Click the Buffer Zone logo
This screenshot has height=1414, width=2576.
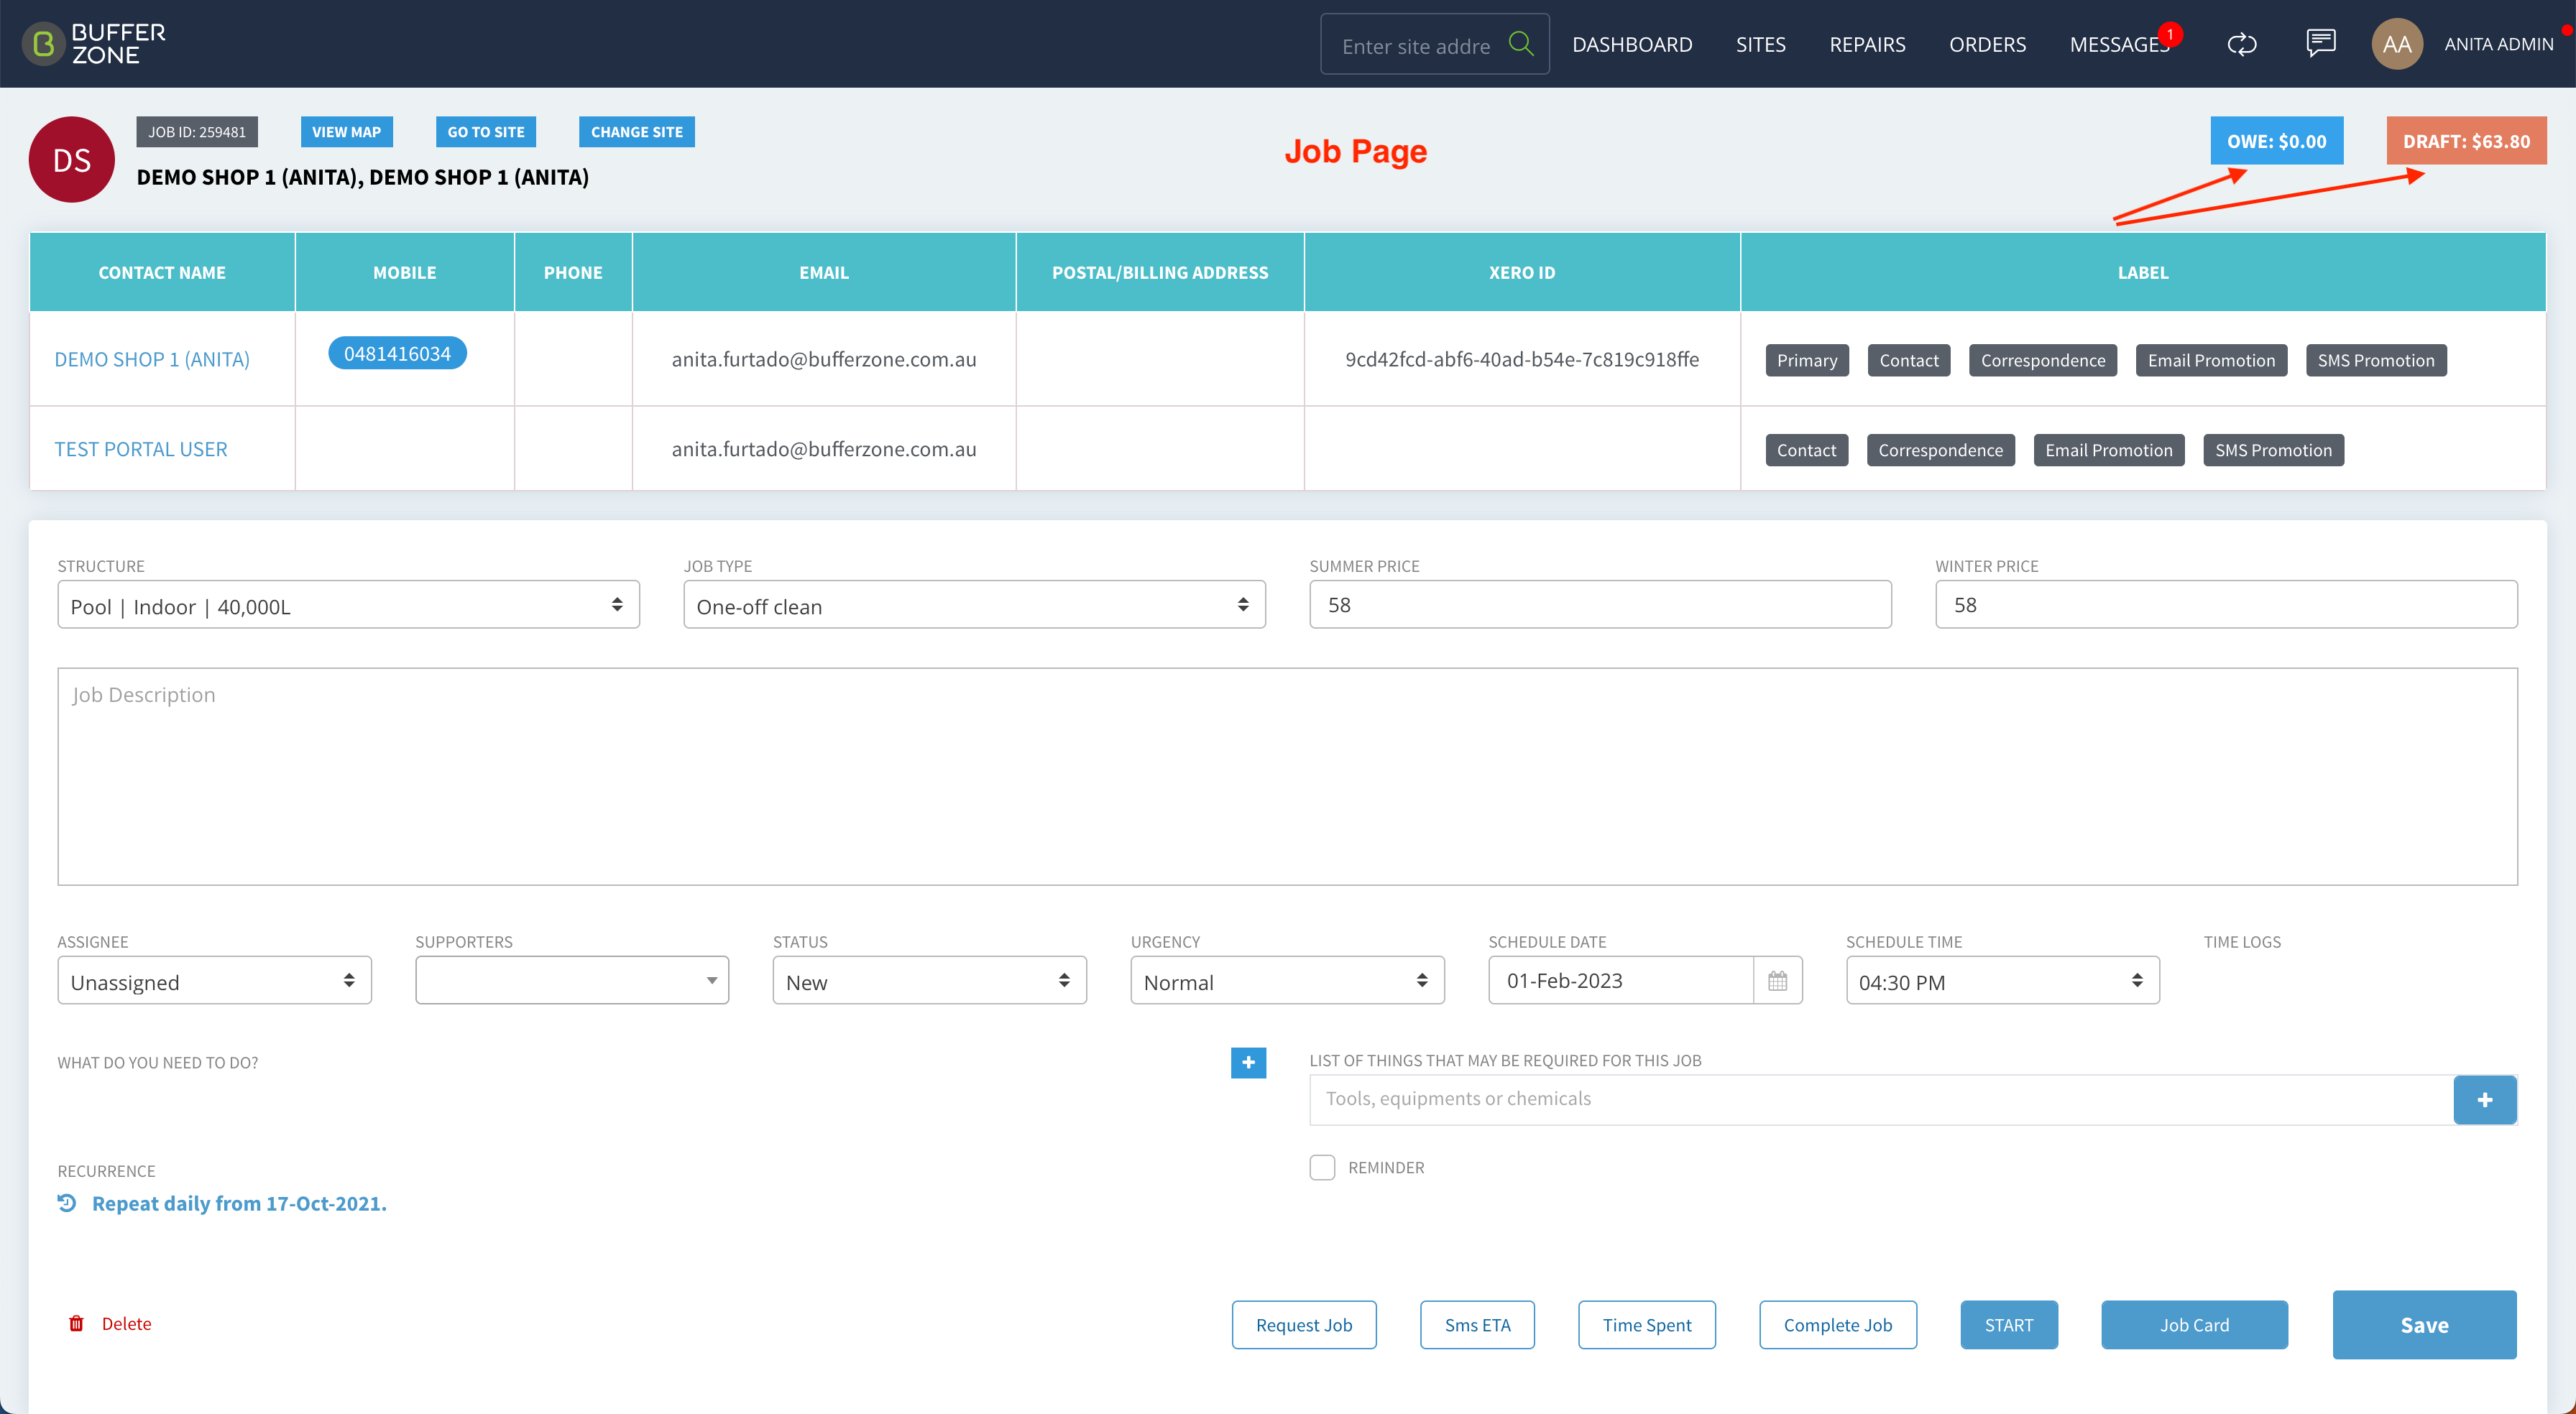(x=94, y=44)
